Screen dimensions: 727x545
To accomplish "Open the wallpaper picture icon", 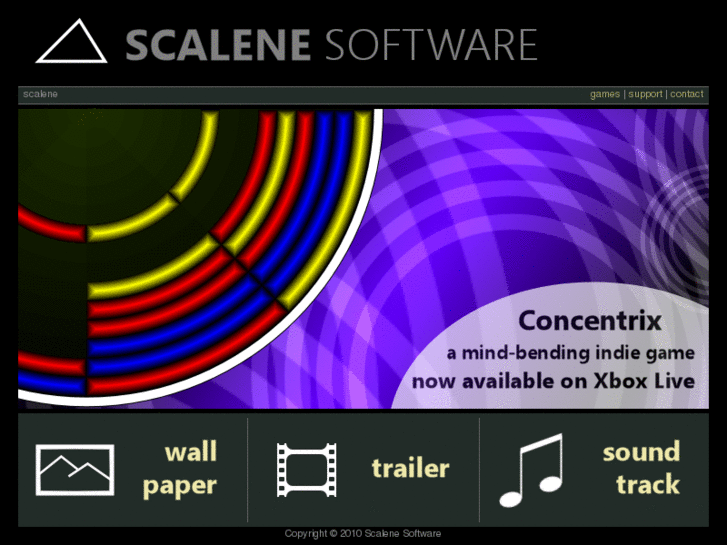I will point(75,470).
